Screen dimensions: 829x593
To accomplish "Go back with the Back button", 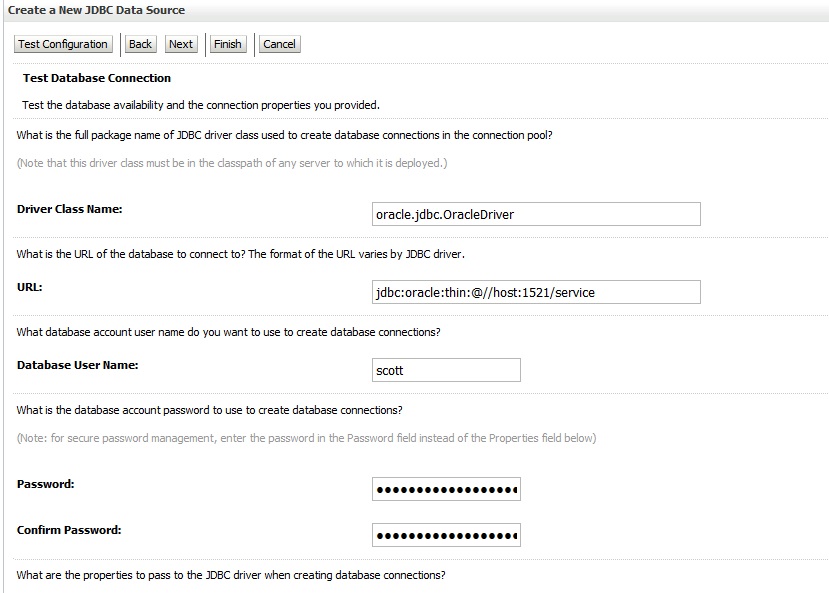I will click(x=140, y=44).
